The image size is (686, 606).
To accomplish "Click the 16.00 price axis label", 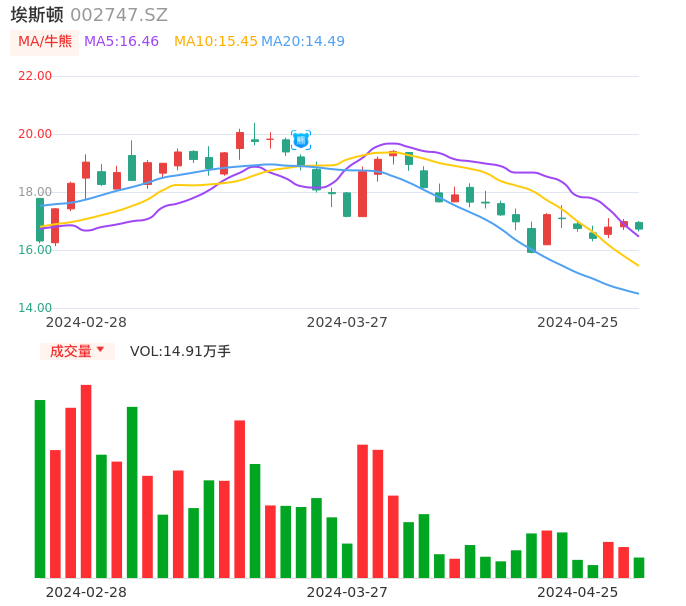I will pyautogui.click(x=35, y=250).
